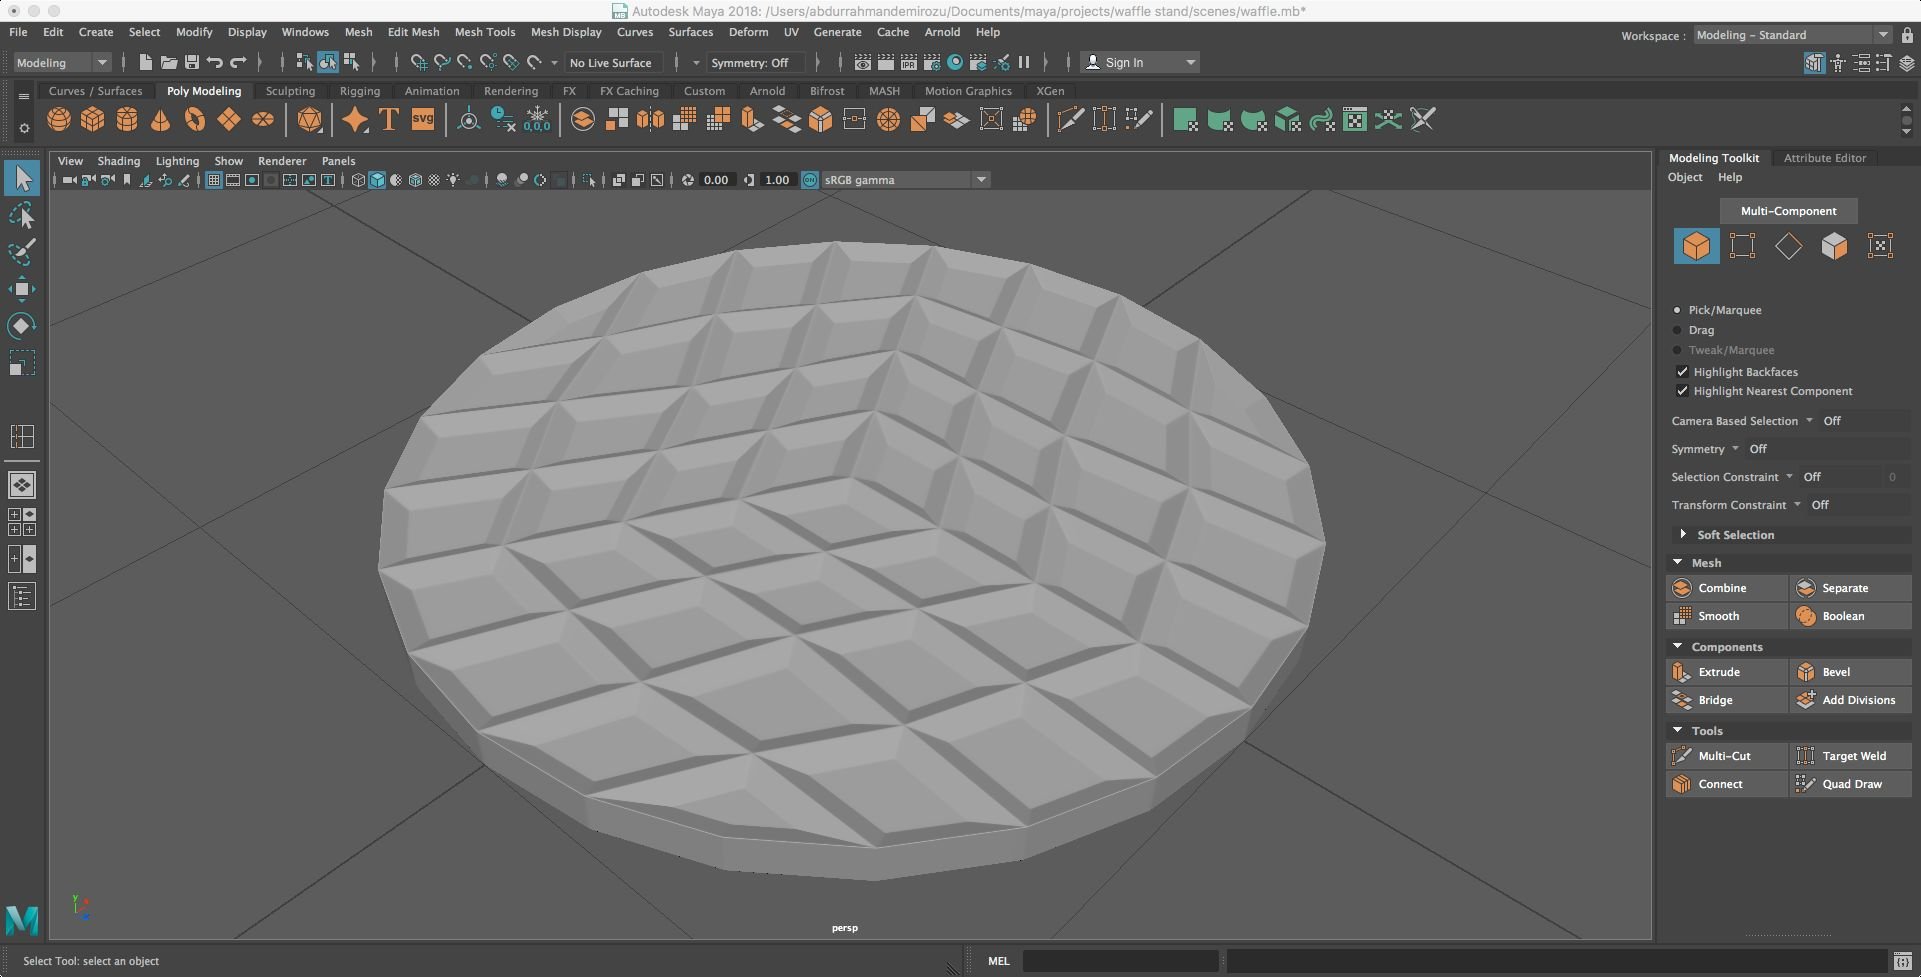Image resolution: width=1921 pixels, height=977 pixels.
Task: Click the MEL command line input
Action: [x=1120, y=961]
